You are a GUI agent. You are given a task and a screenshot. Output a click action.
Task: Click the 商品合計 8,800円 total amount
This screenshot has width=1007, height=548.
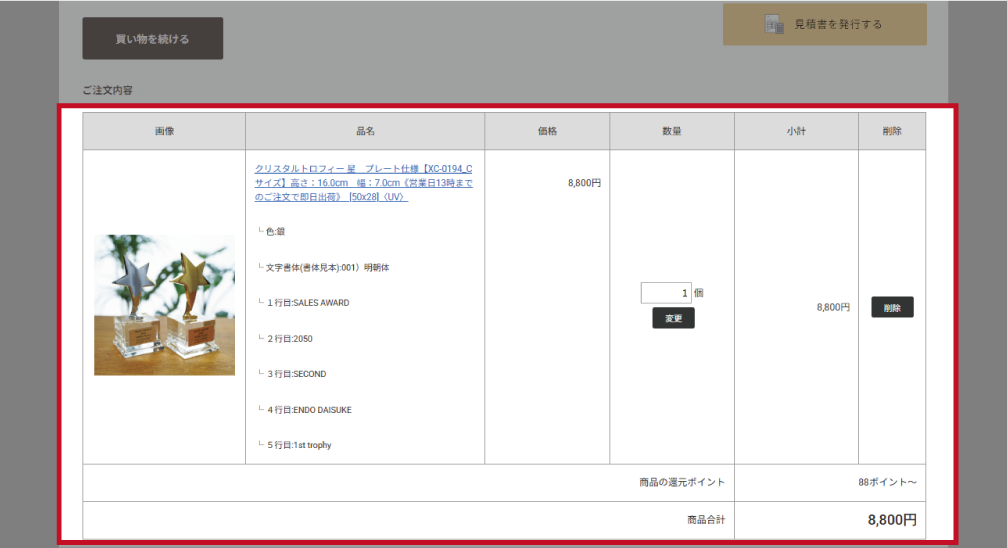[x=891, y=520]
